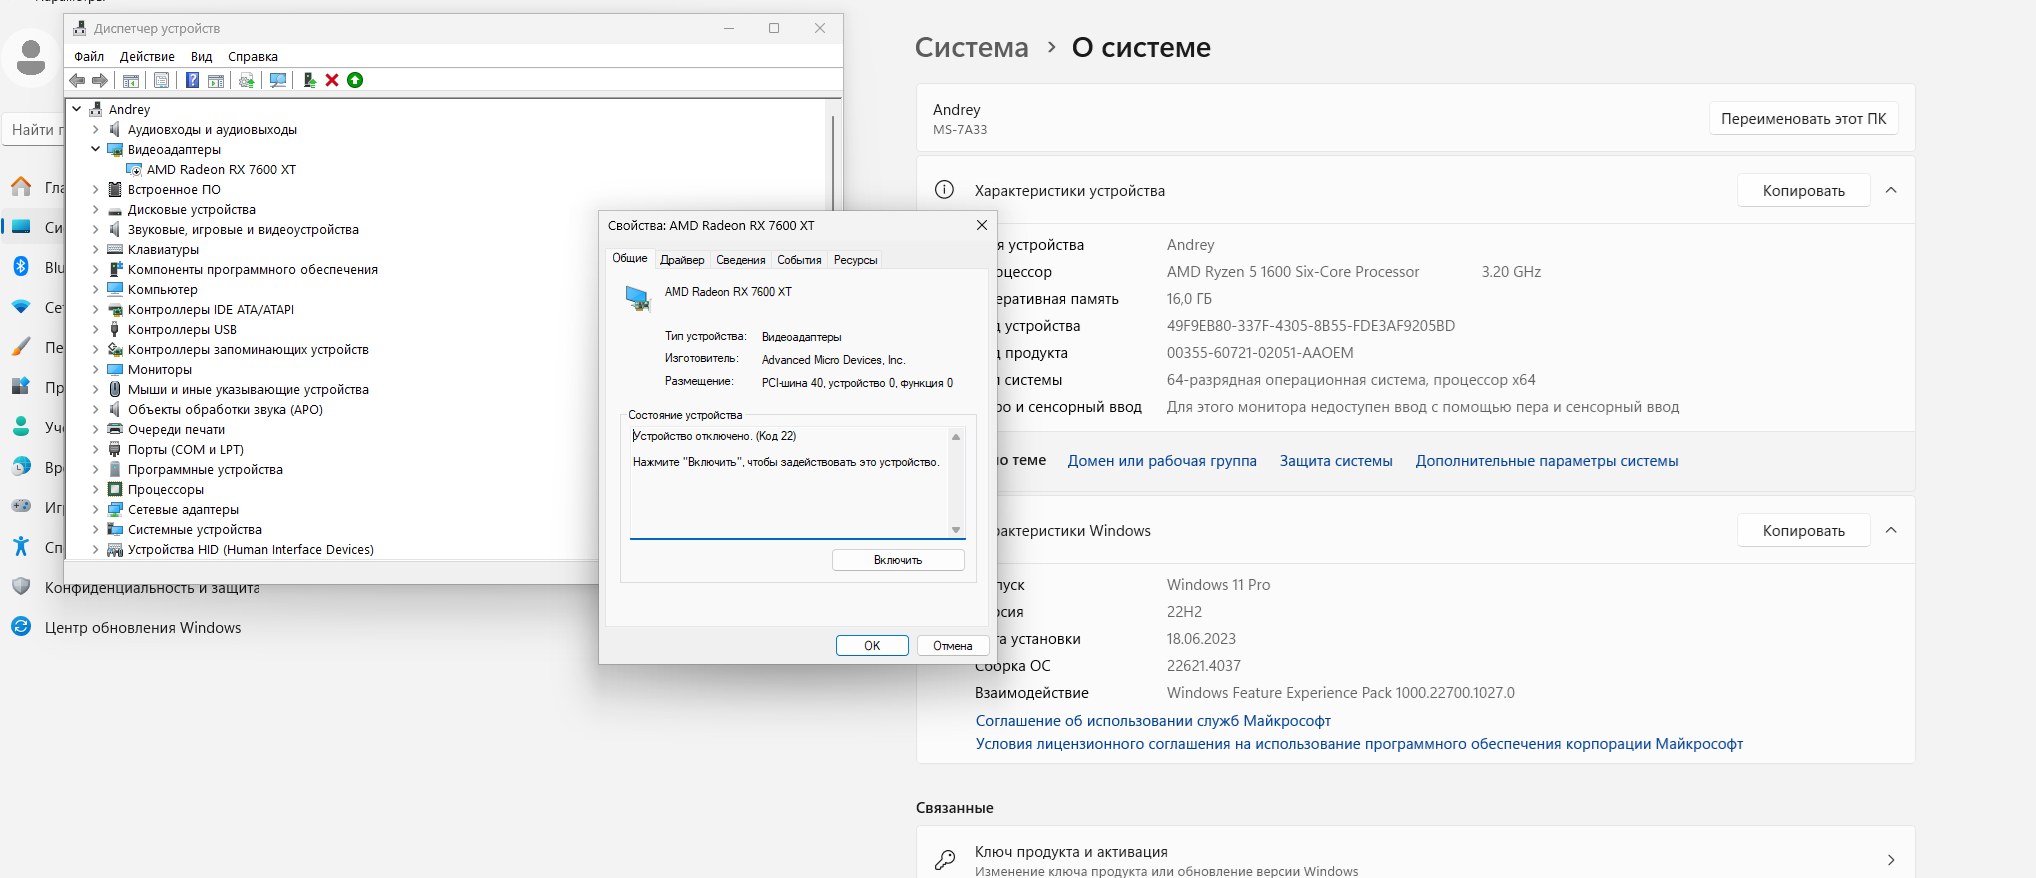Click the info icon next to device specifications

tap(944, 190)
